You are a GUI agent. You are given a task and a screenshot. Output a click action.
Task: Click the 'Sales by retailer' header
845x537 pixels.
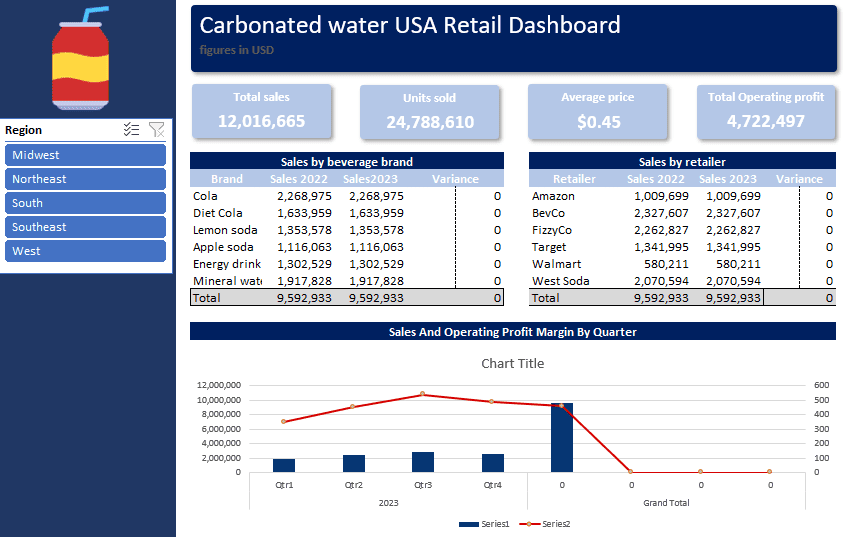pos(682,161)
